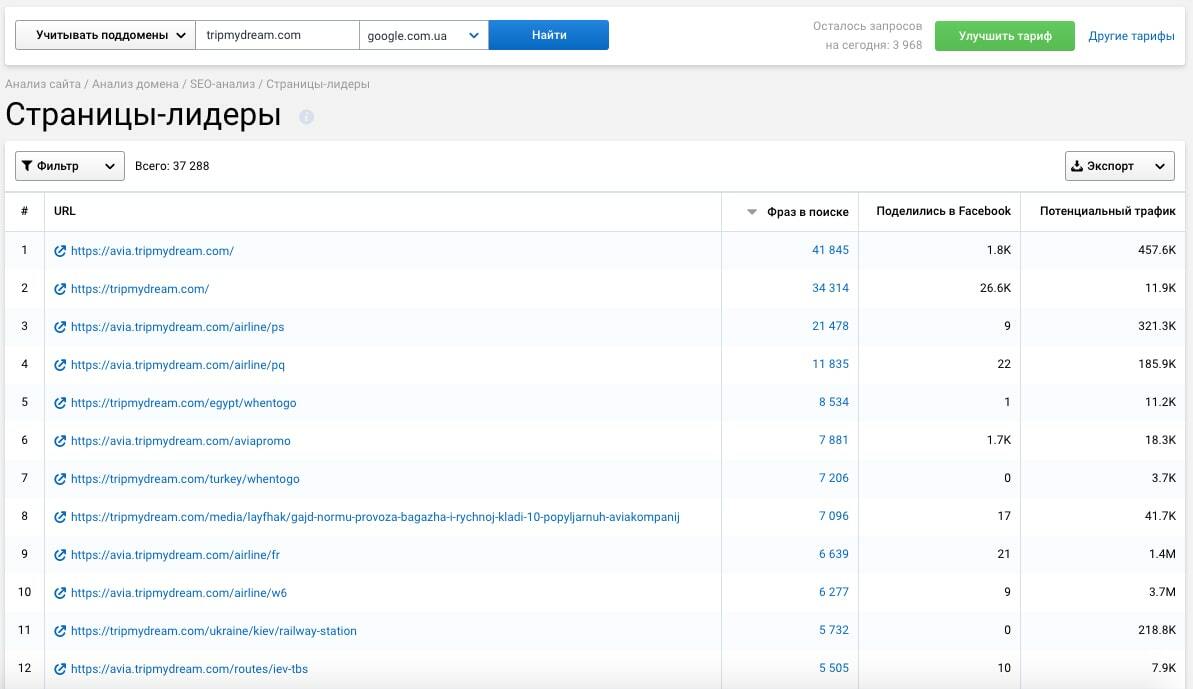Click external link icon next to airline/ps URL

pyautogui.click(x=60, y=327)
